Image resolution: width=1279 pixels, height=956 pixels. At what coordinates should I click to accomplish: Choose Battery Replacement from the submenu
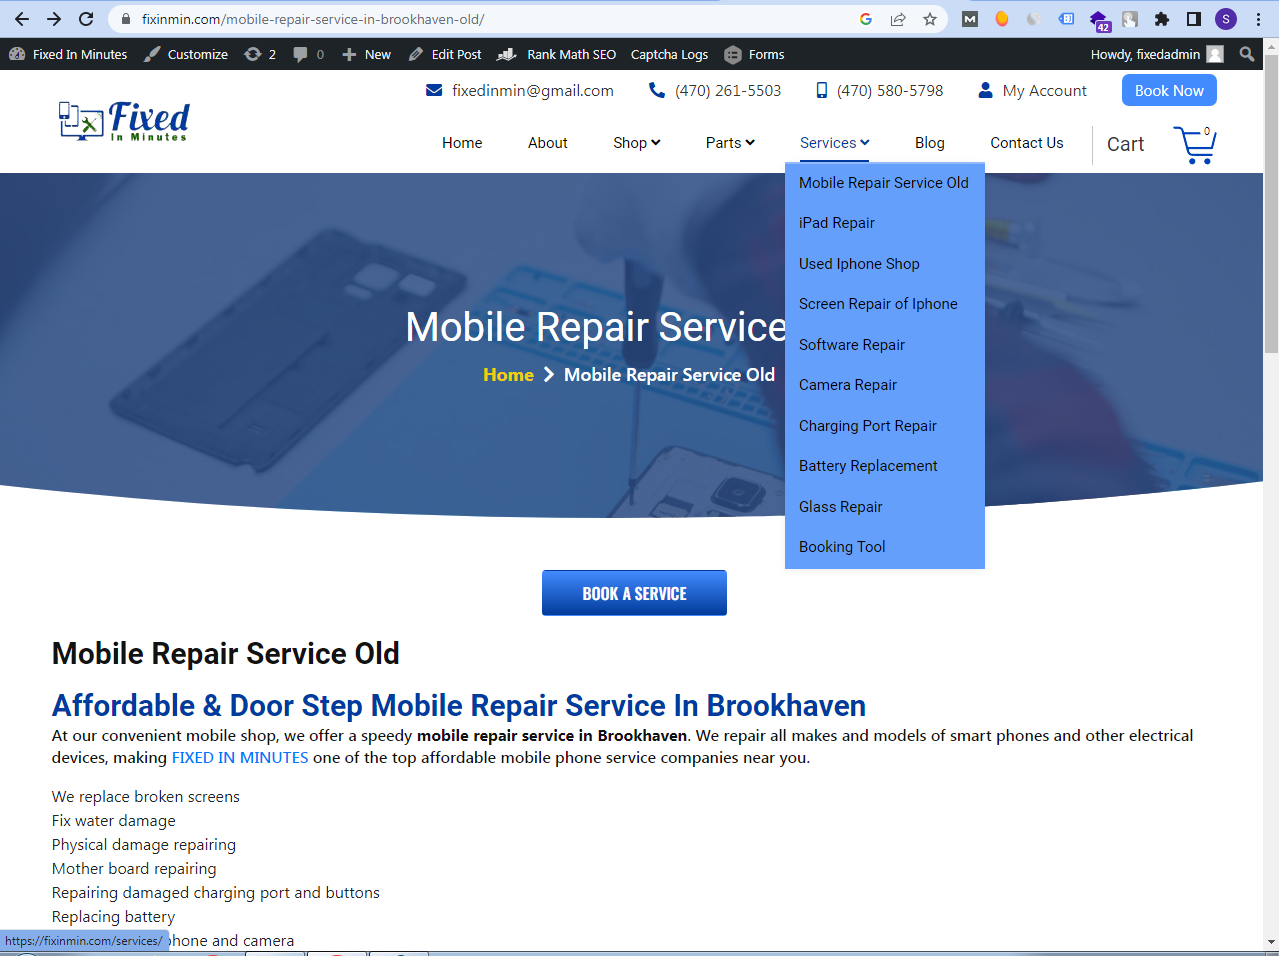click(x=867, y=466)
